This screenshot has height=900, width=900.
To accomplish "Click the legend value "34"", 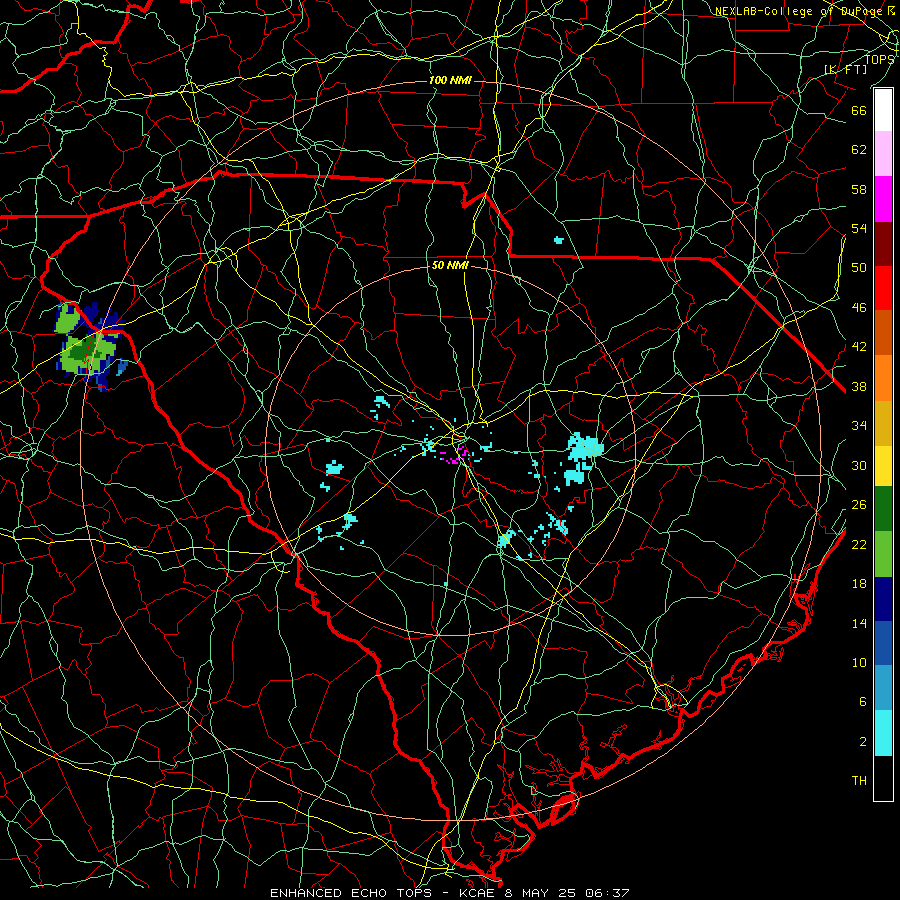I will coord(859,425).
